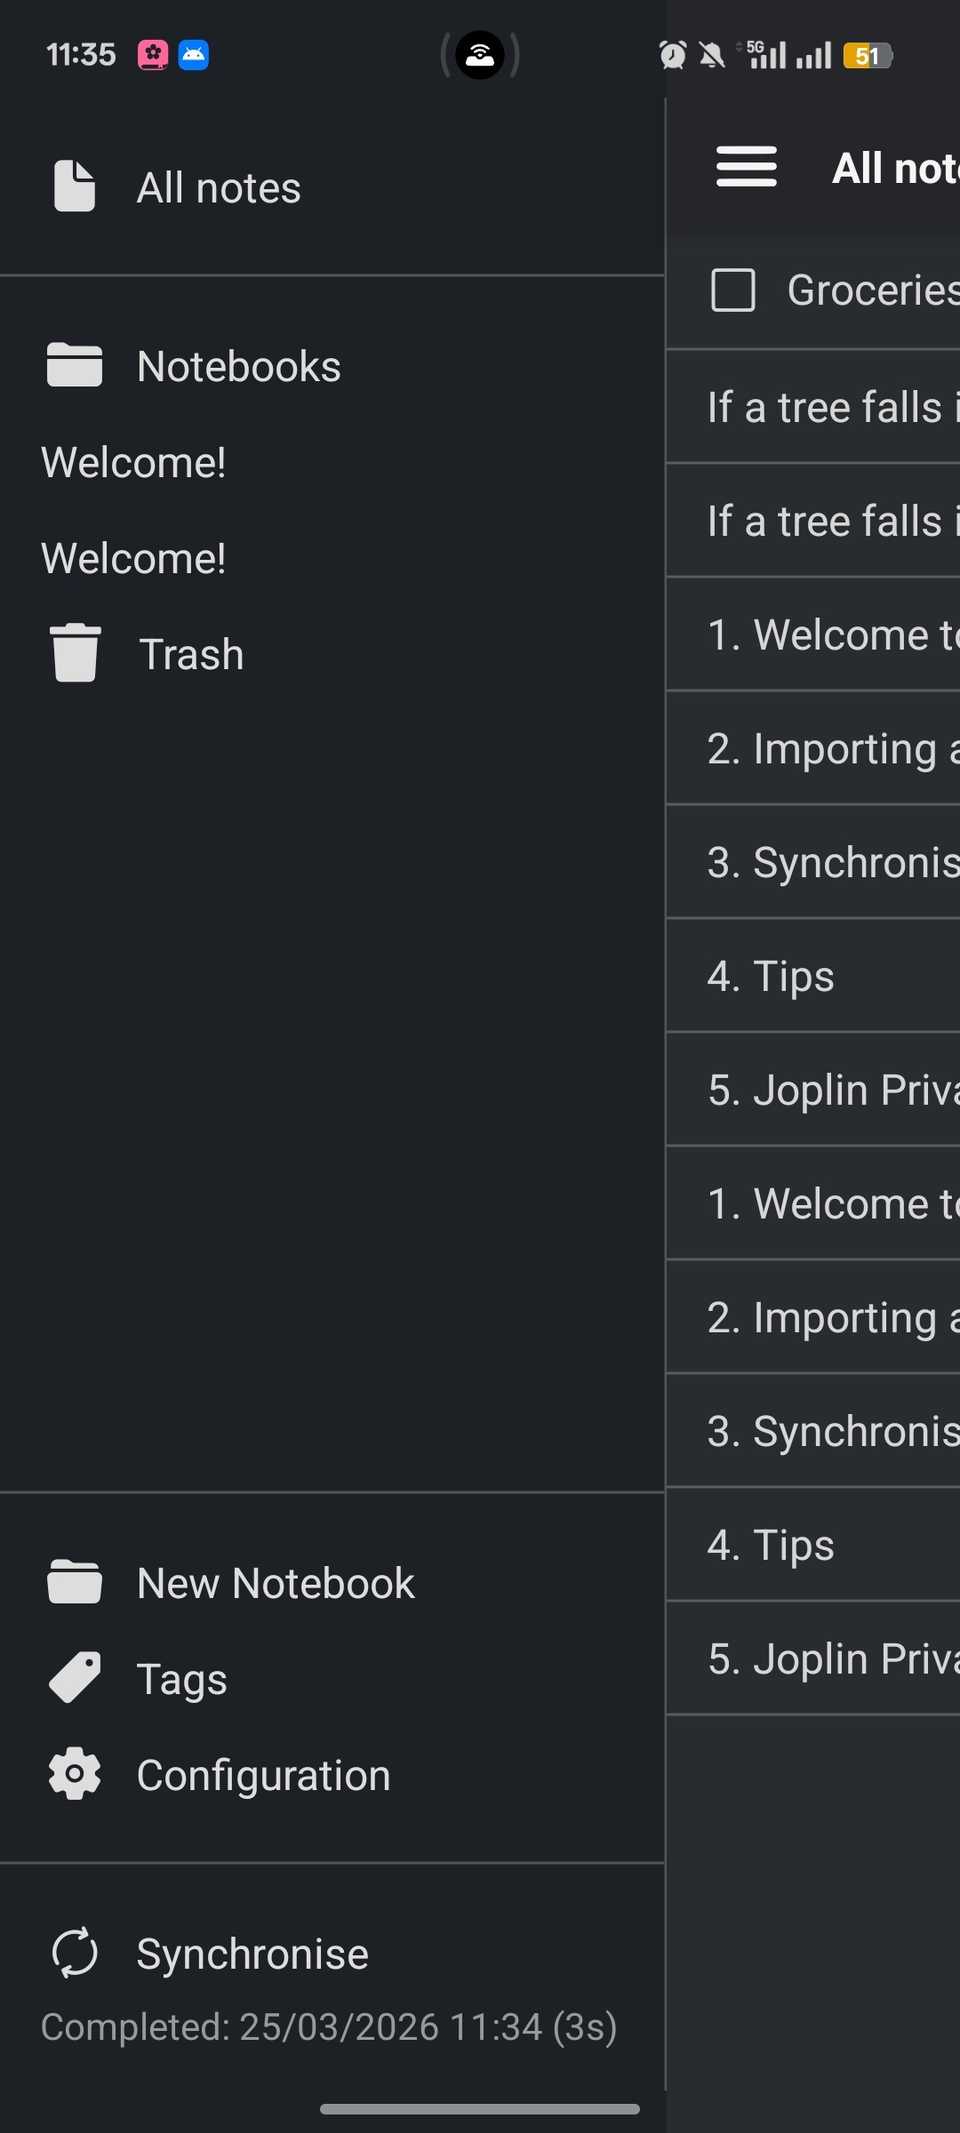960x2133 pixels.
Task: Click the New Notebook folder icon
Action: pos(74,1582)
